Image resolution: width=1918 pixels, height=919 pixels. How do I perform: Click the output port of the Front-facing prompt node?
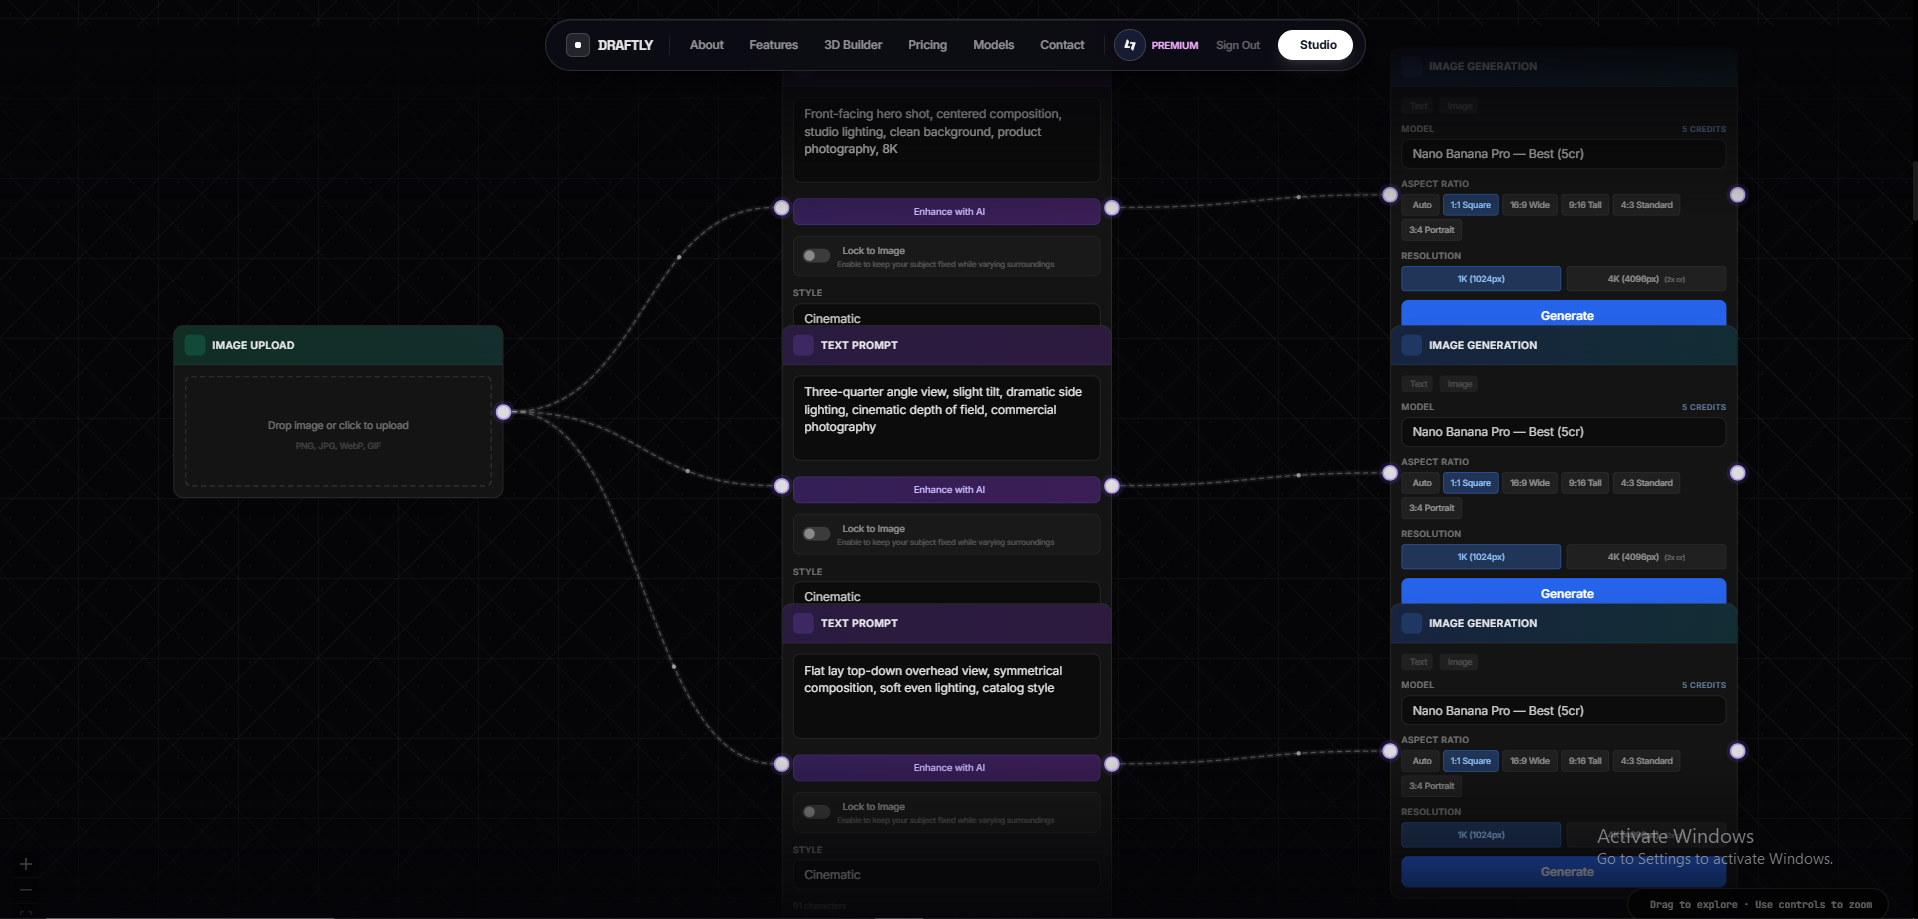(1112, 208)
